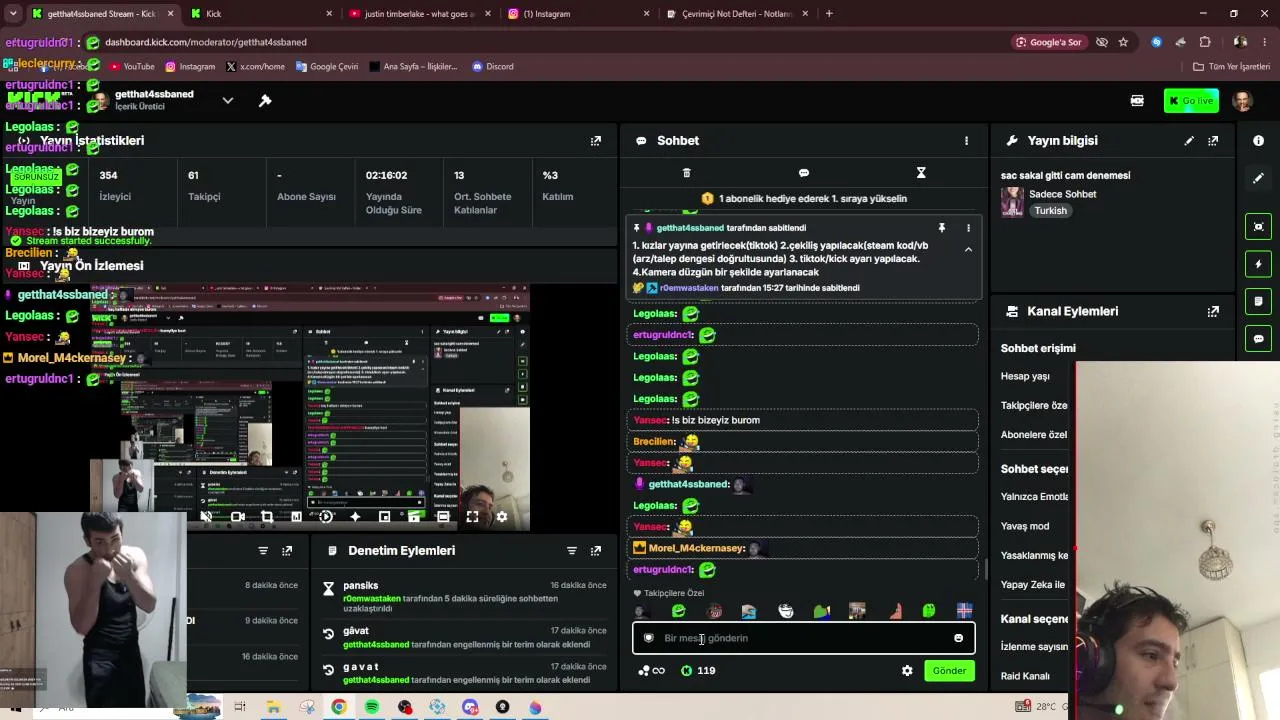Select the green smiling emote in emote row
Viewport: 1280px width, 720px height.
[679, 611]
